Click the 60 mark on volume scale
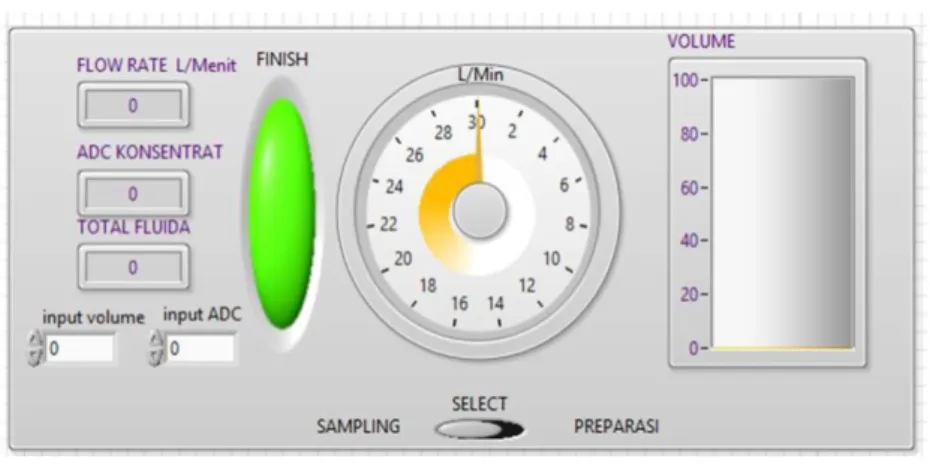Screen dimensions: 930x468 click(690, 188)
